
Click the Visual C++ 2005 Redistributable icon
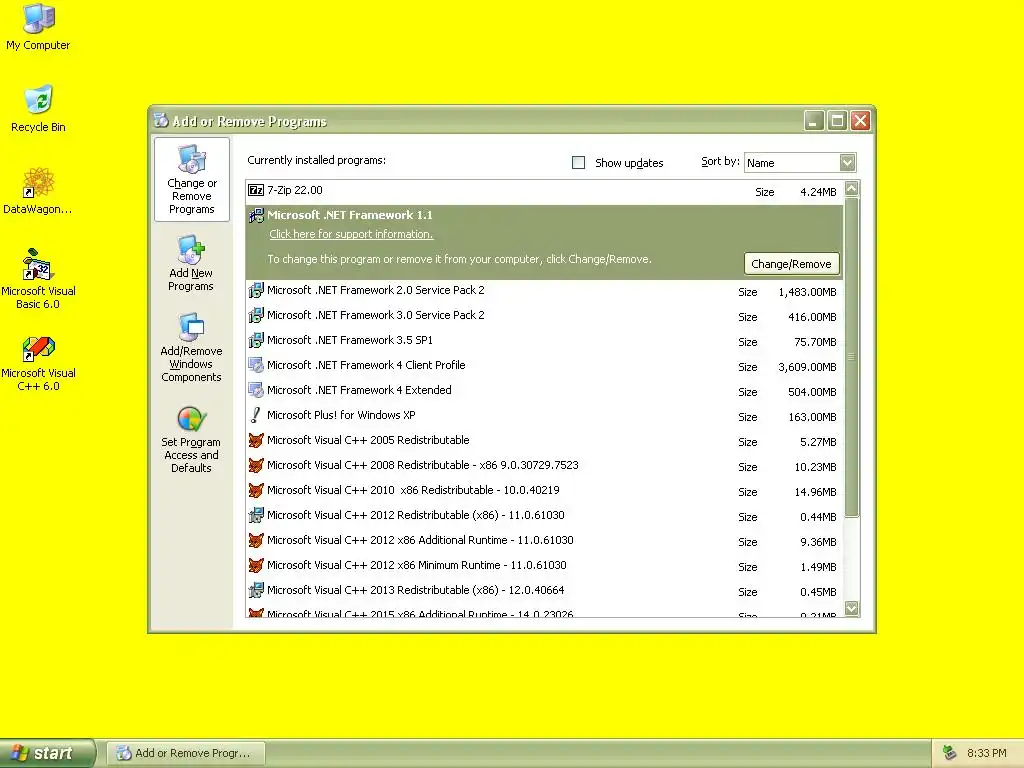[256, 440]
